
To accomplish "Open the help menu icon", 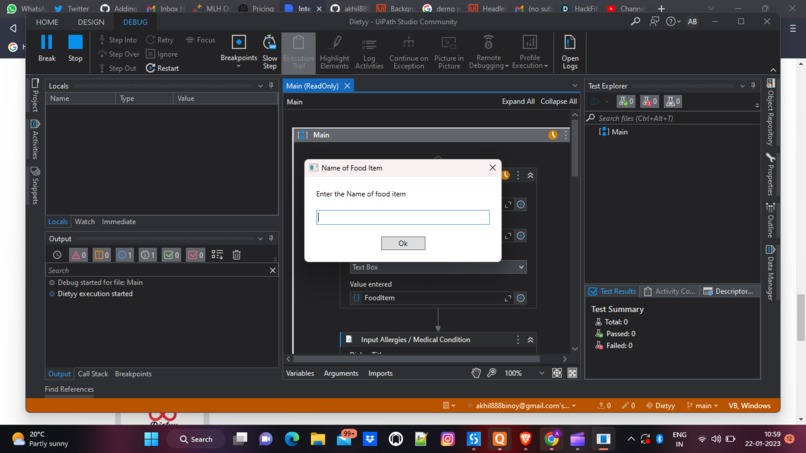I will [672, 22].
